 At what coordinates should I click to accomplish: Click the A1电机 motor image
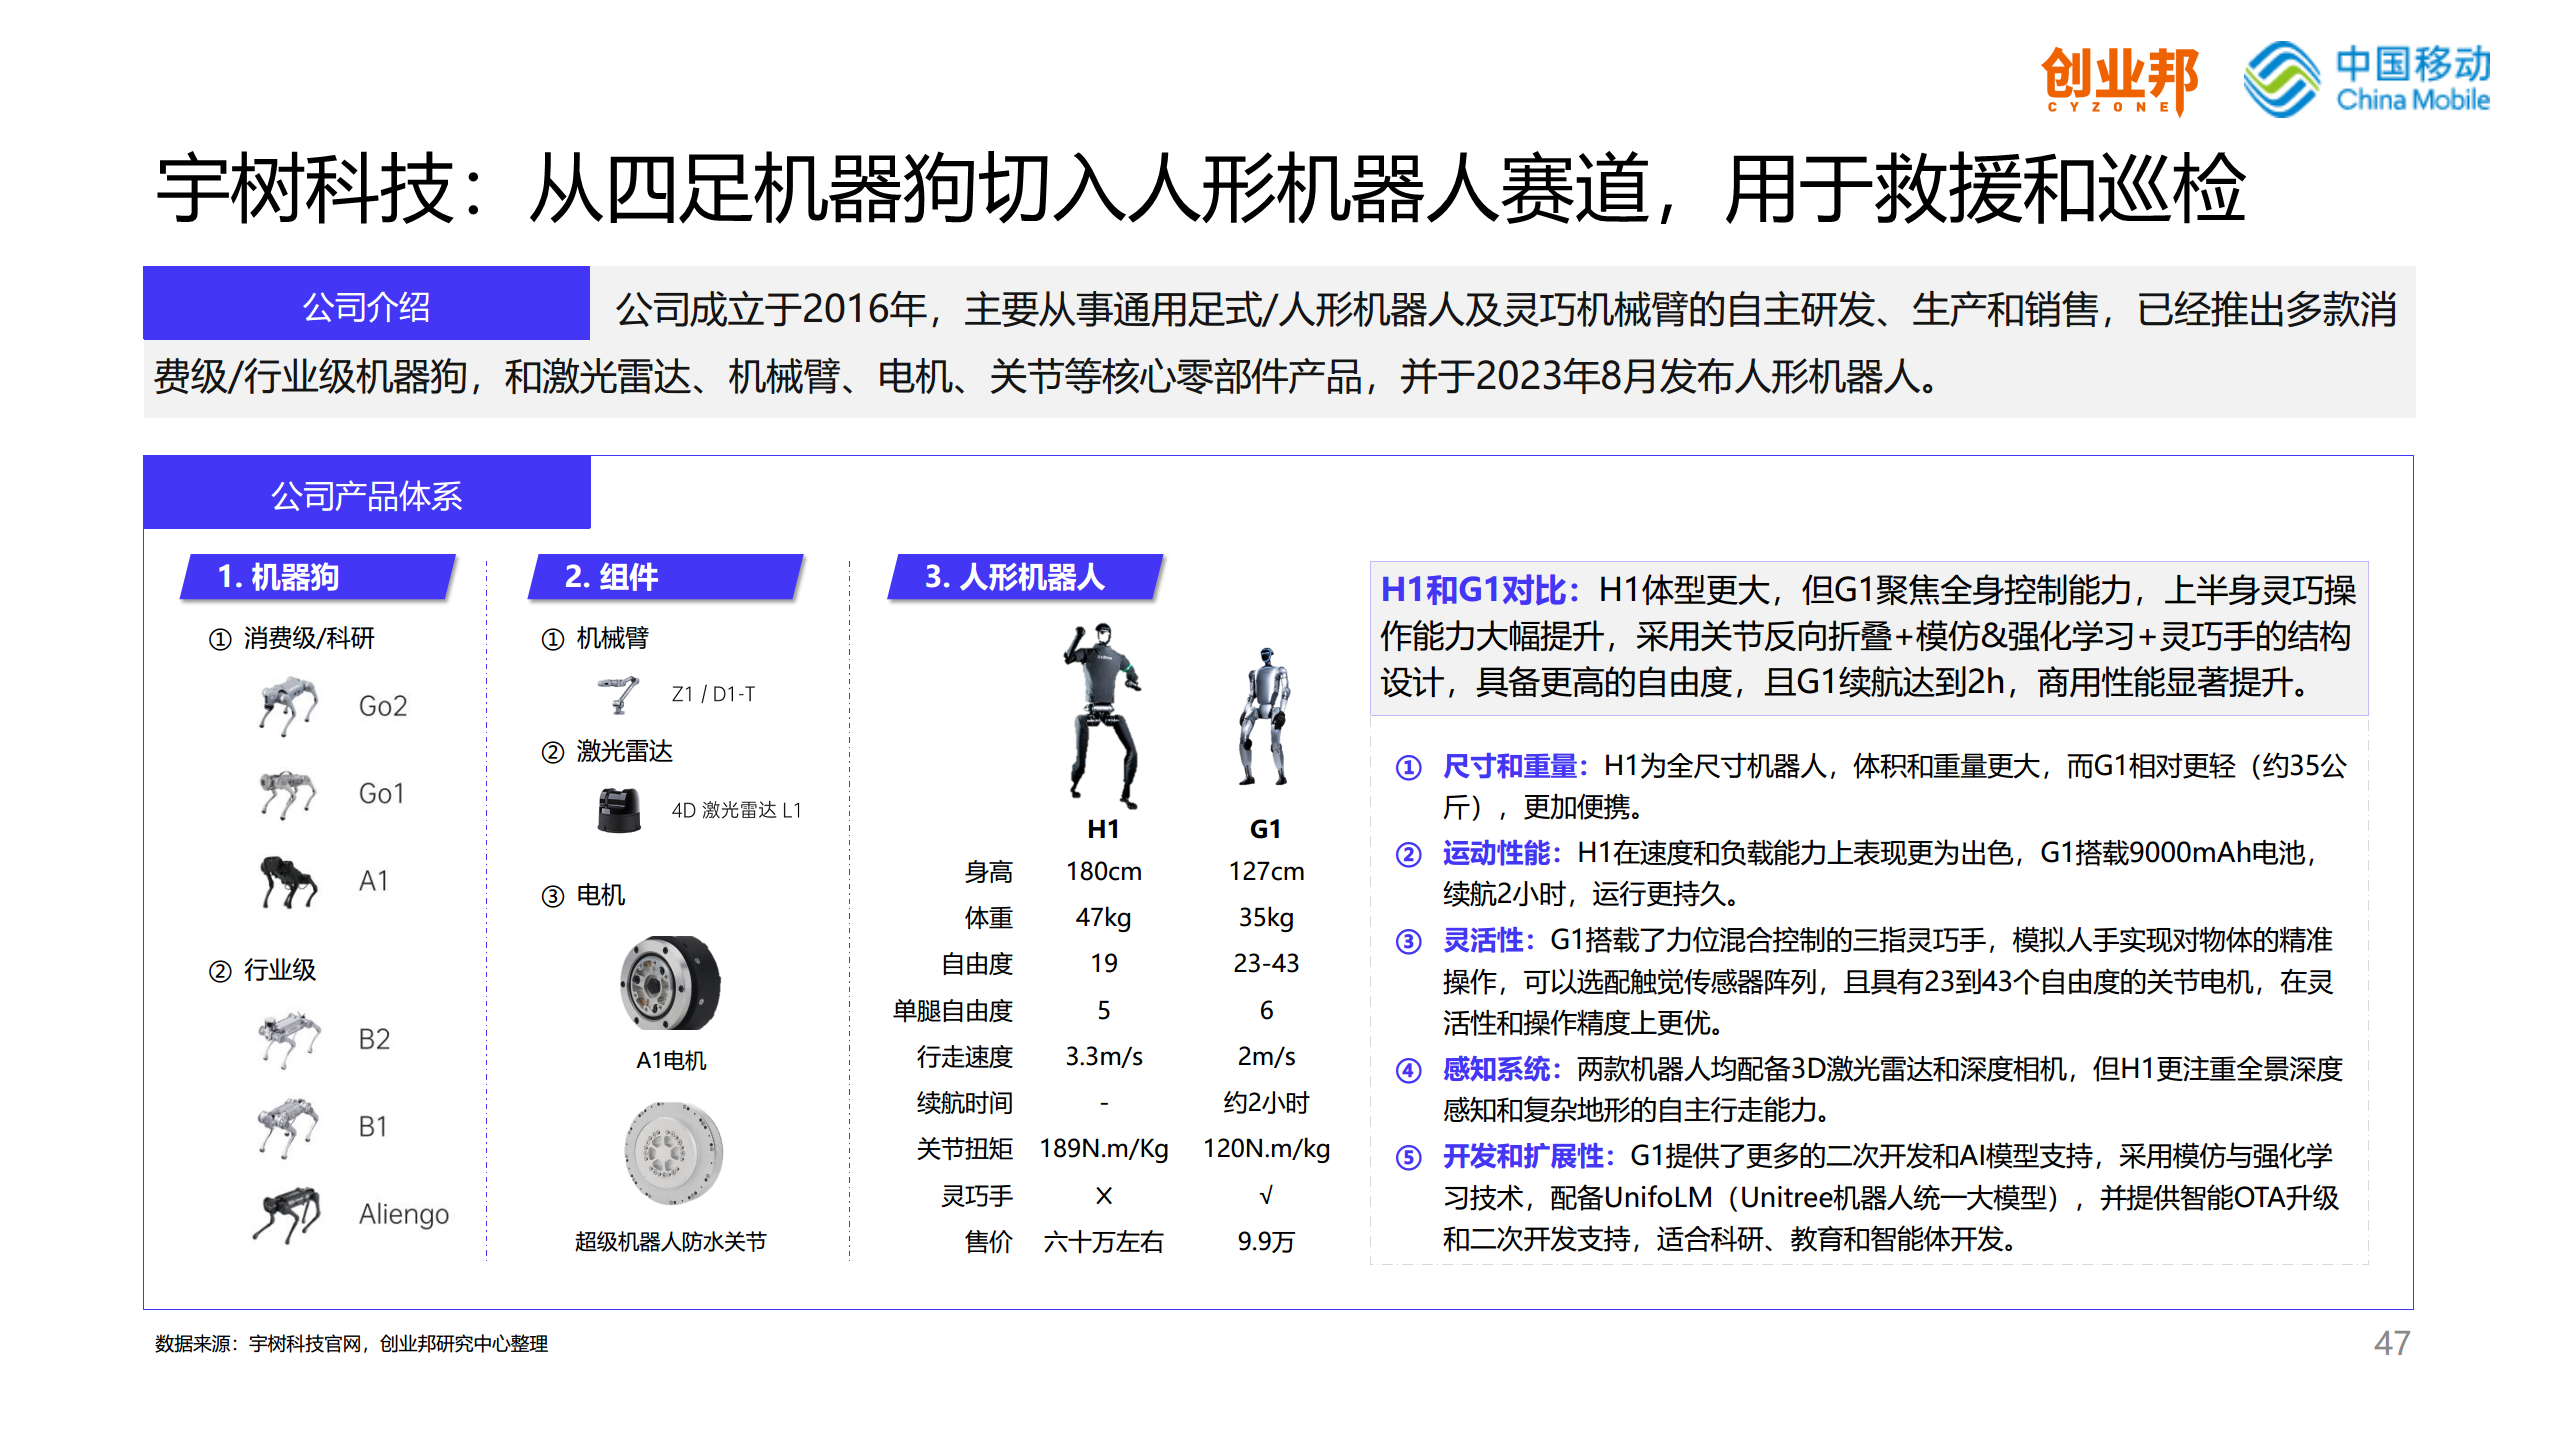[x=670, y=982]
